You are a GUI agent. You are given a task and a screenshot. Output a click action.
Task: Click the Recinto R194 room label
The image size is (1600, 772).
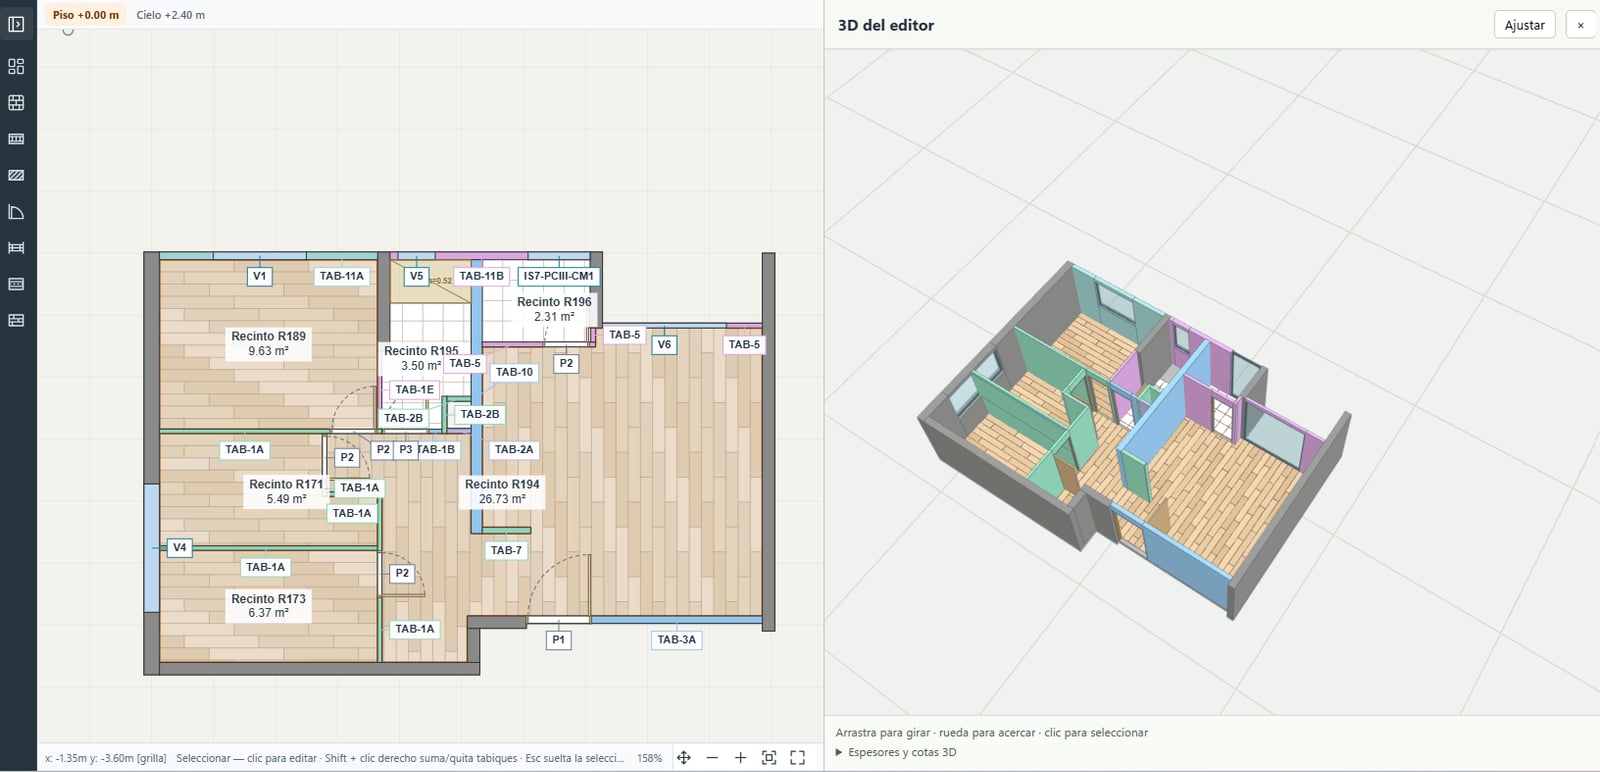[x=502, y=491]
